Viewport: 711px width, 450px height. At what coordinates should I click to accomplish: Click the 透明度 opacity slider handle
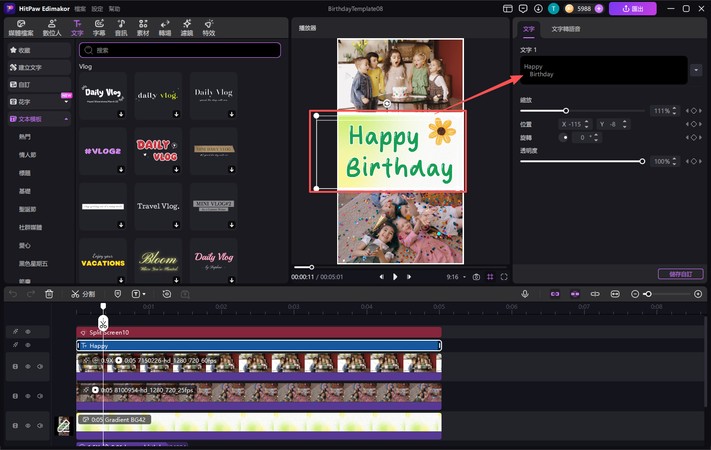(x=641, y=161)
